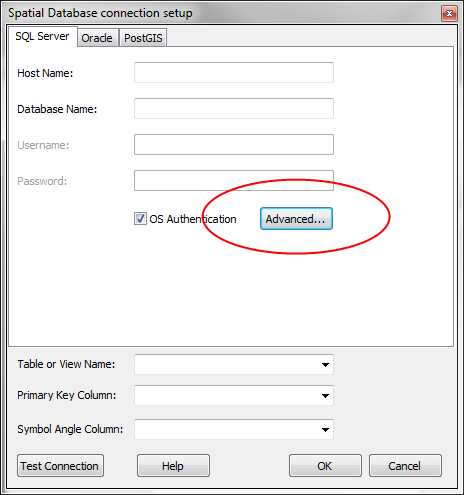The image size is (464, 495).
Task: Open the Advanced... connection options
Action: click(x=296, y=219)
